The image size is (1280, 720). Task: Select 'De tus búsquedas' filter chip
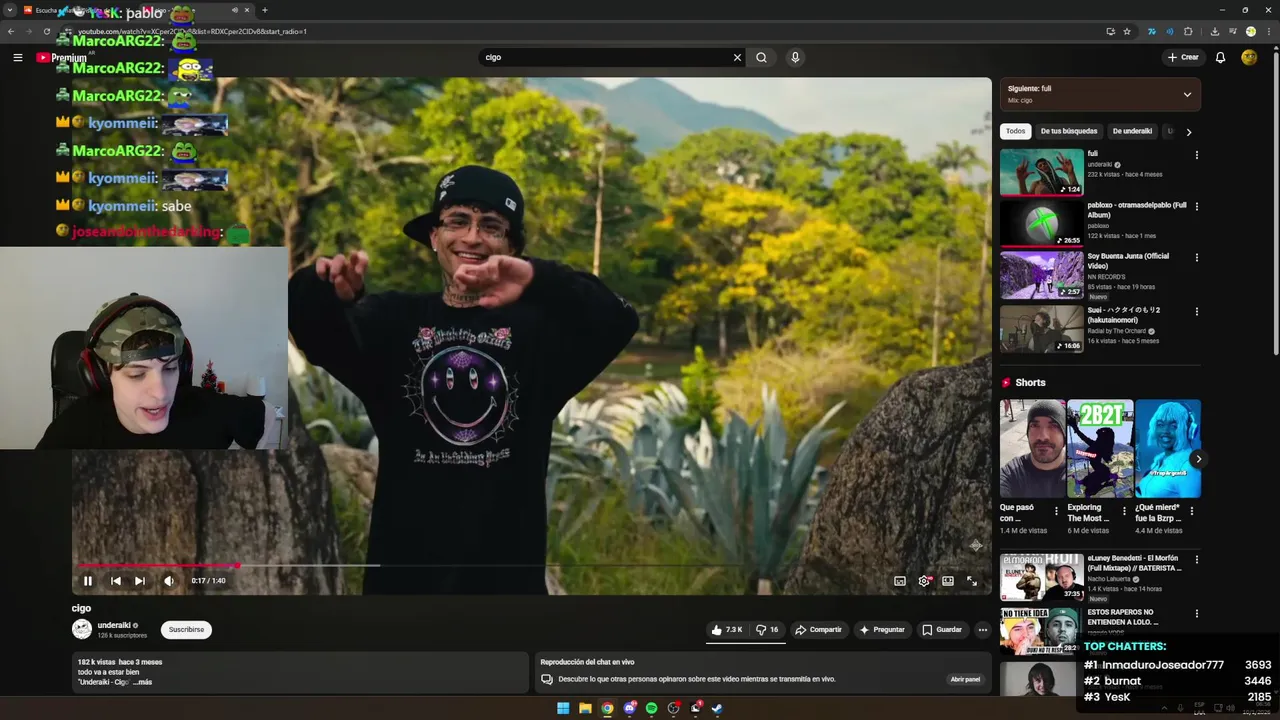1068,131
